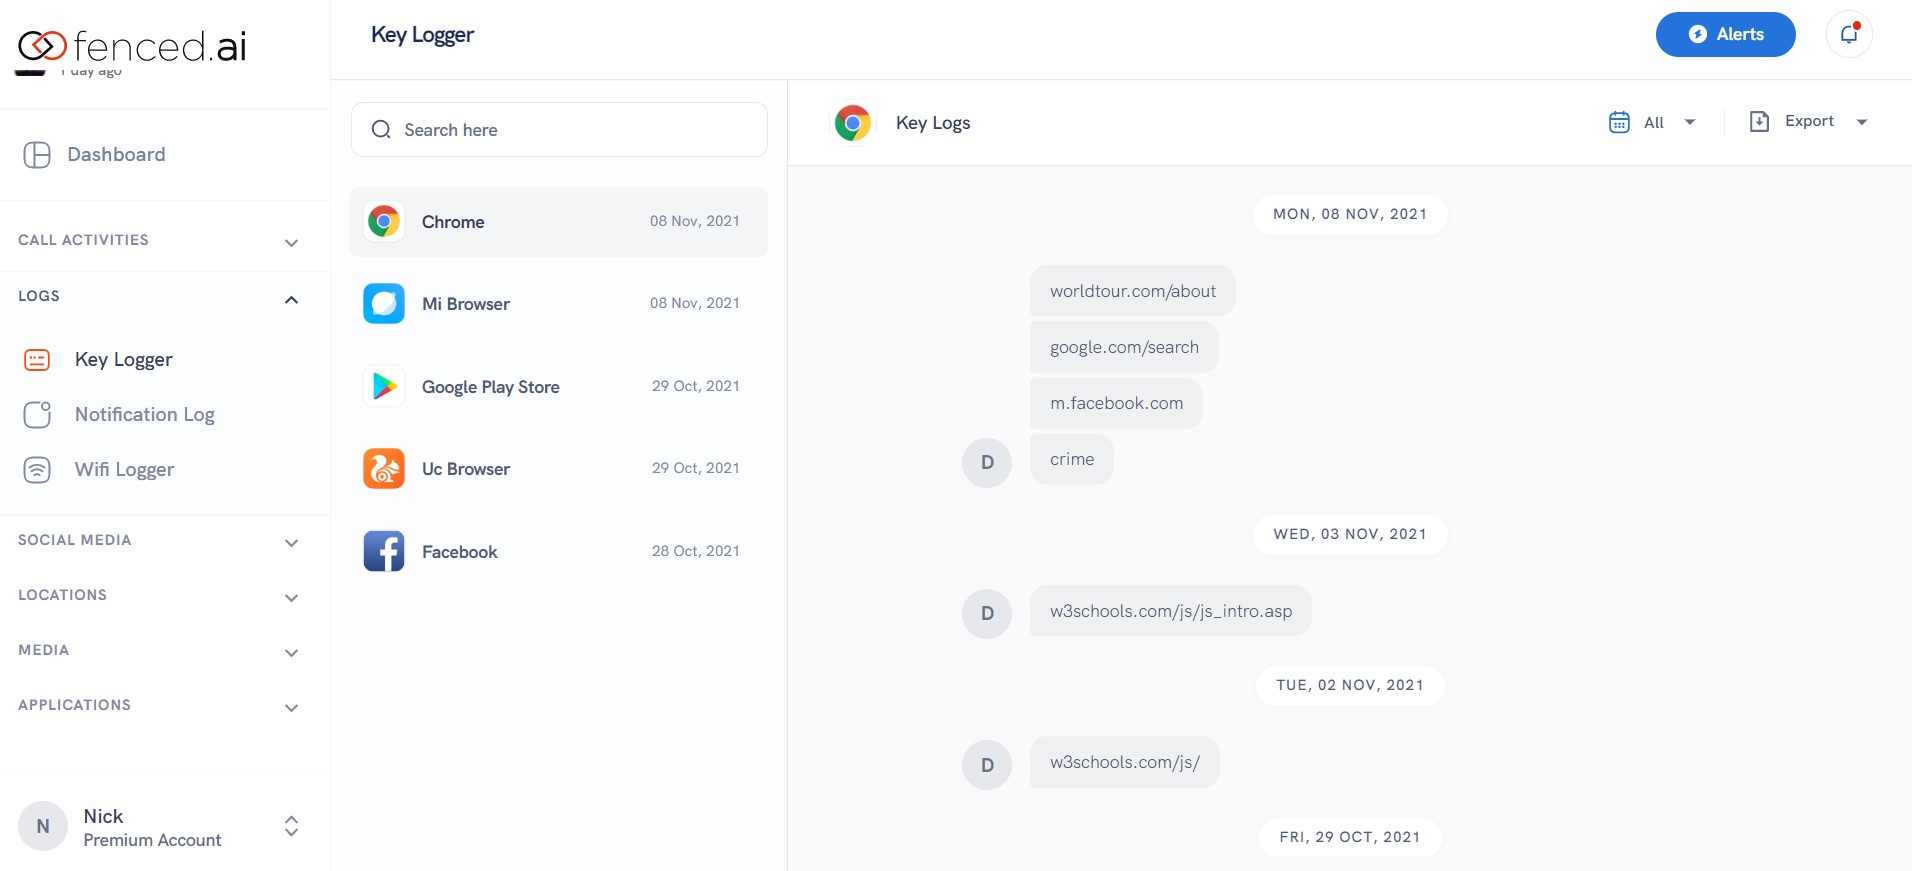Viewport: 1912px width, 871px height.
Task: Click the D avatar beside w3schools.com/js/js_intro.asp
Action: click(x=987, y=614)
